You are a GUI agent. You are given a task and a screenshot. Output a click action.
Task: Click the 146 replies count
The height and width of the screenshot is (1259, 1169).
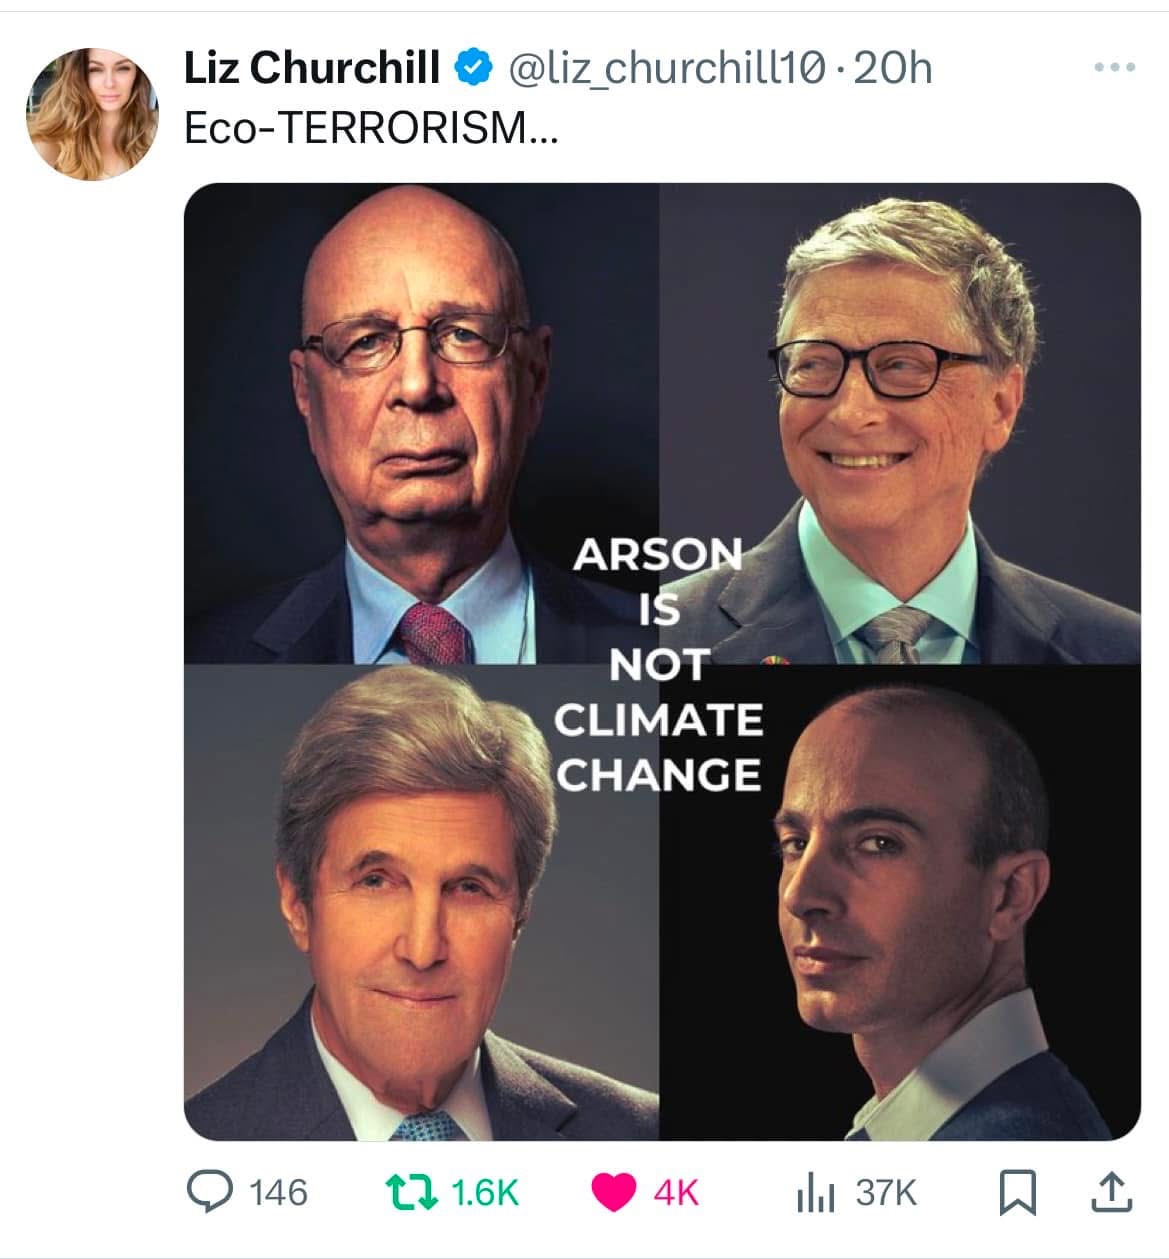click(278, 1192)
